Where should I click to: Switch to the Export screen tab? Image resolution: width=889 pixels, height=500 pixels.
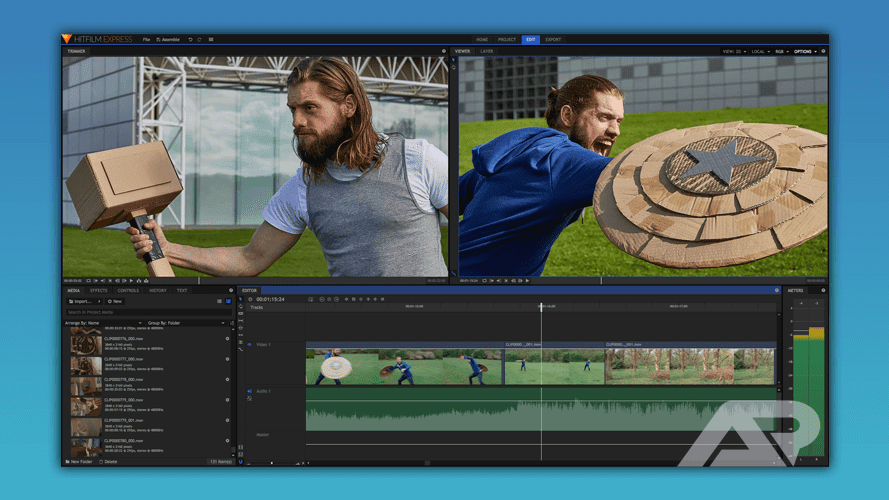(x=553, y=40)
